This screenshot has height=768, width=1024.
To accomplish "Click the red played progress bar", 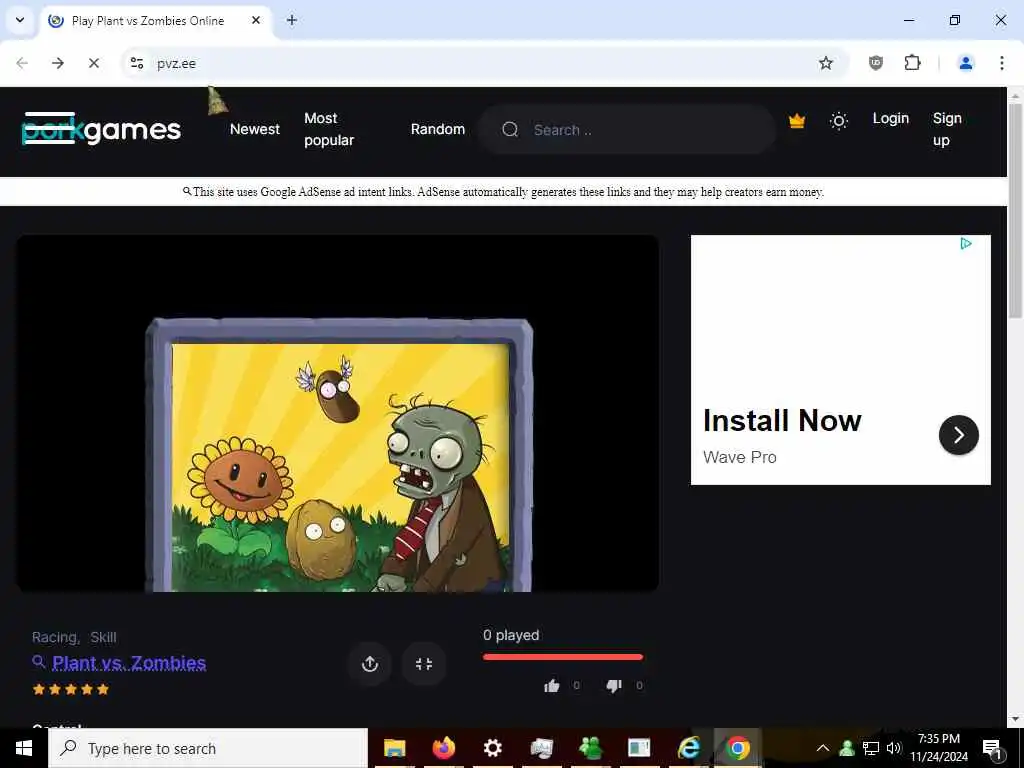I will pos(563,657).
